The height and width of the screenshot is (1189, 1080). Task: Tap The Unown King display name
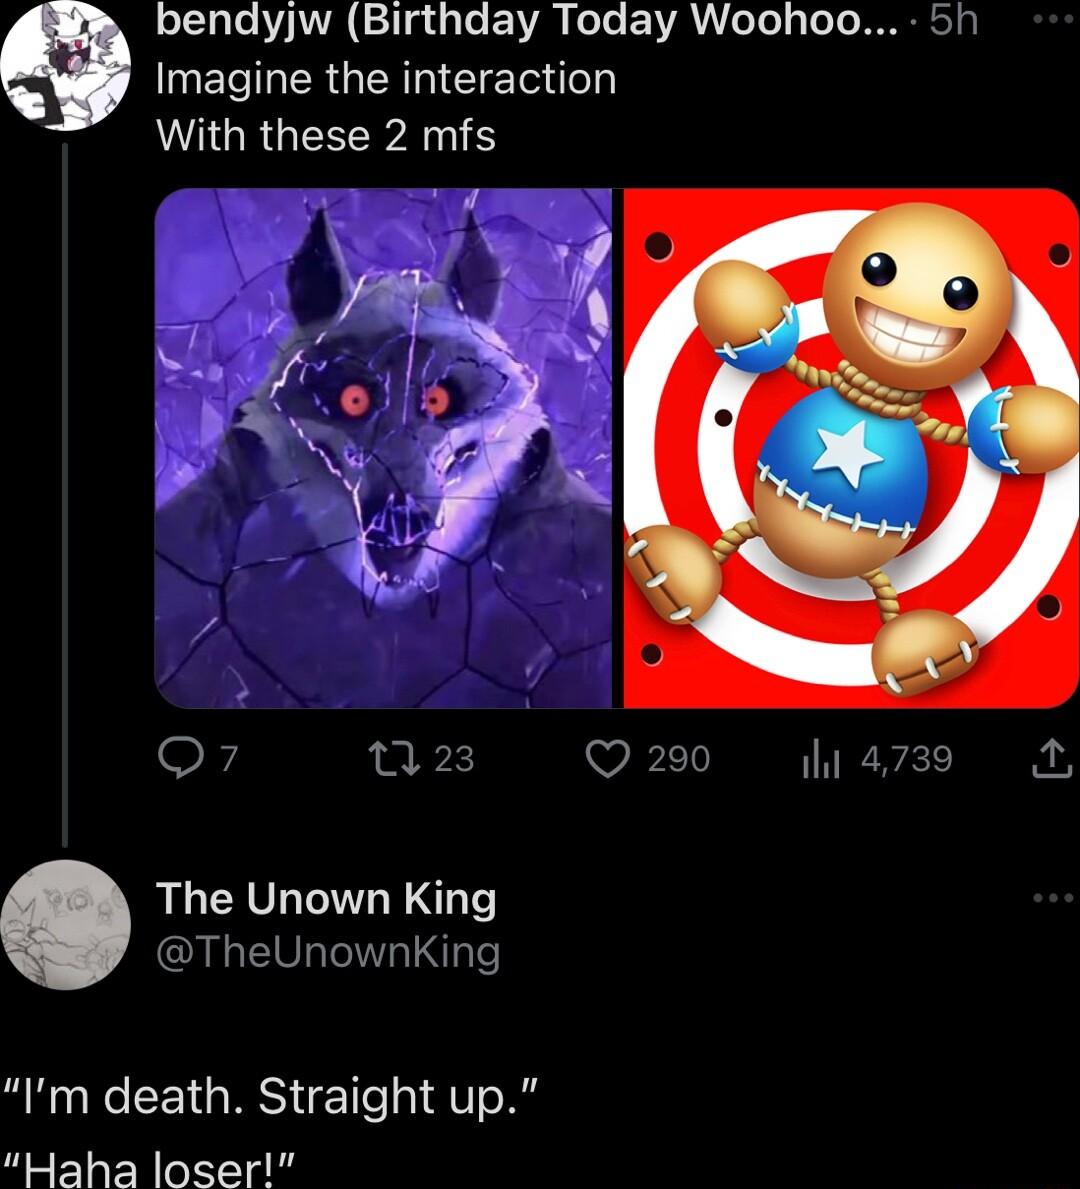point(326,898)
